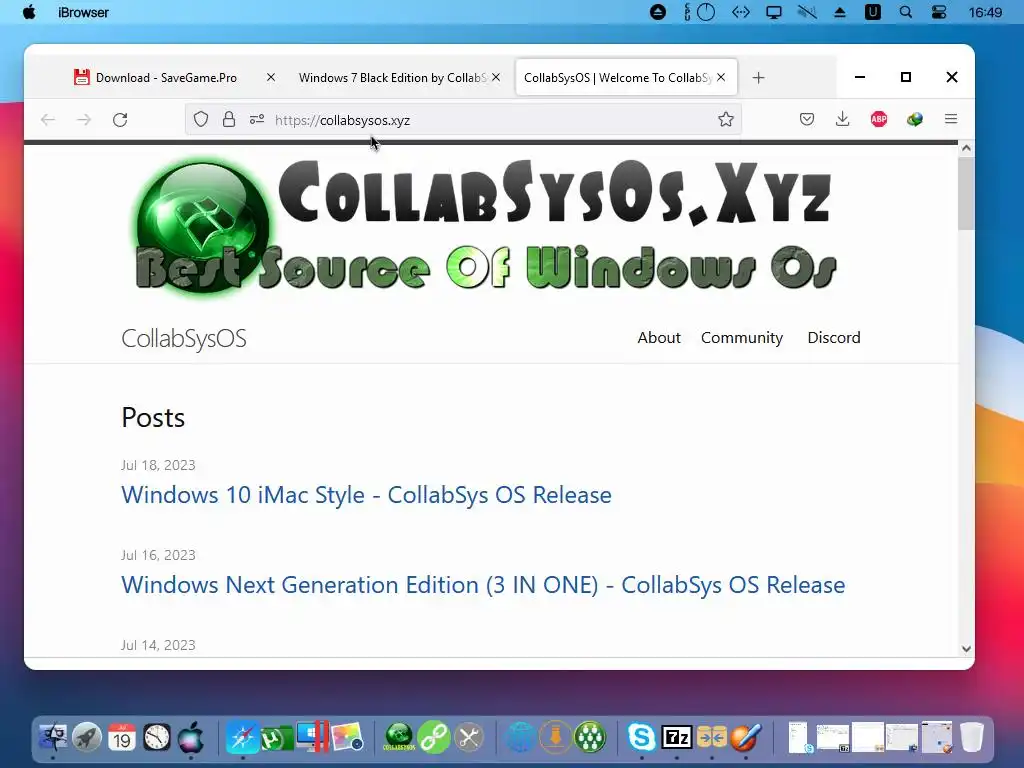The image size is (1024, 768).
Task: Open Control Center toggles icon
Action: click(x=939, y=12)
